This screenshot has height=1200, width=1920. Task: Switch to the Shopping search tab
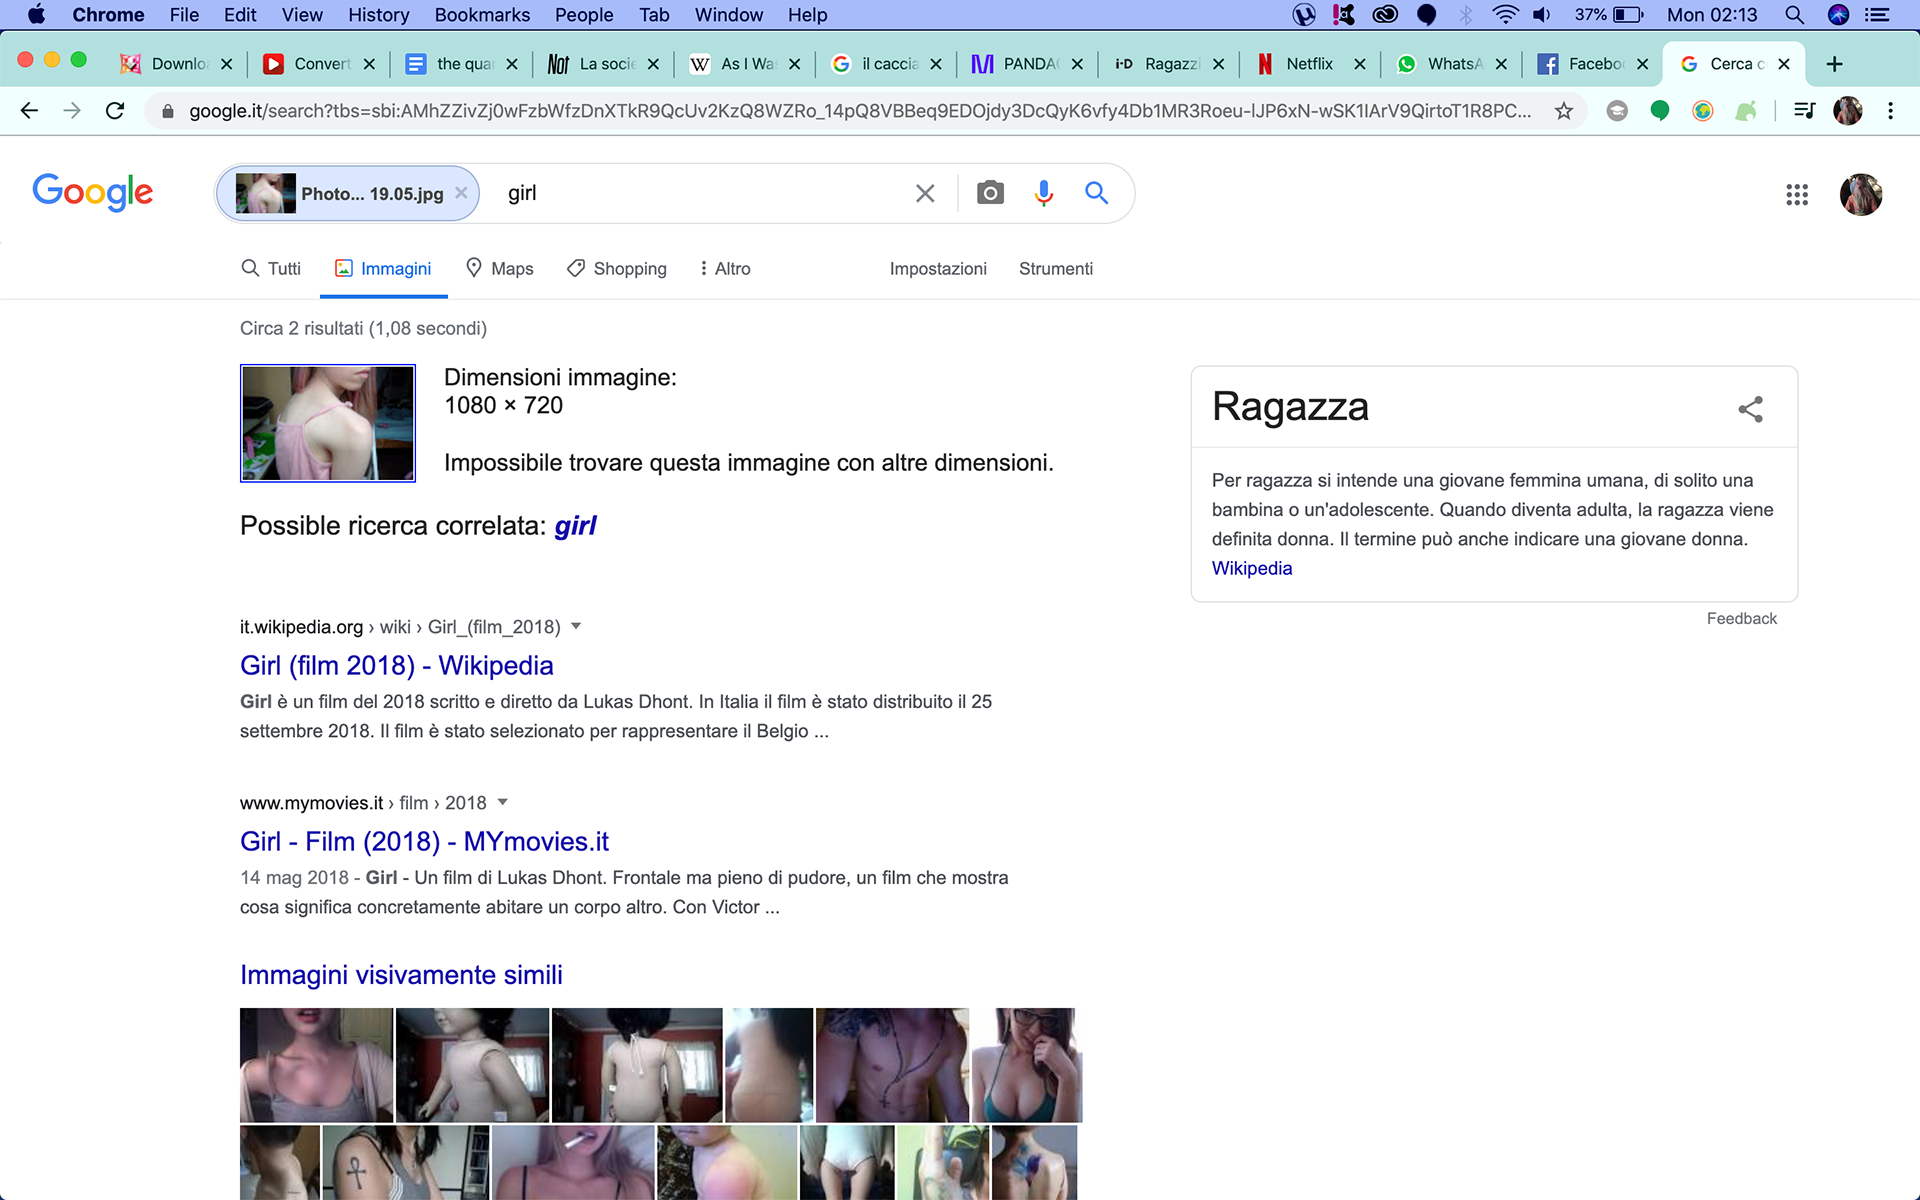click(x=617, y=268)
